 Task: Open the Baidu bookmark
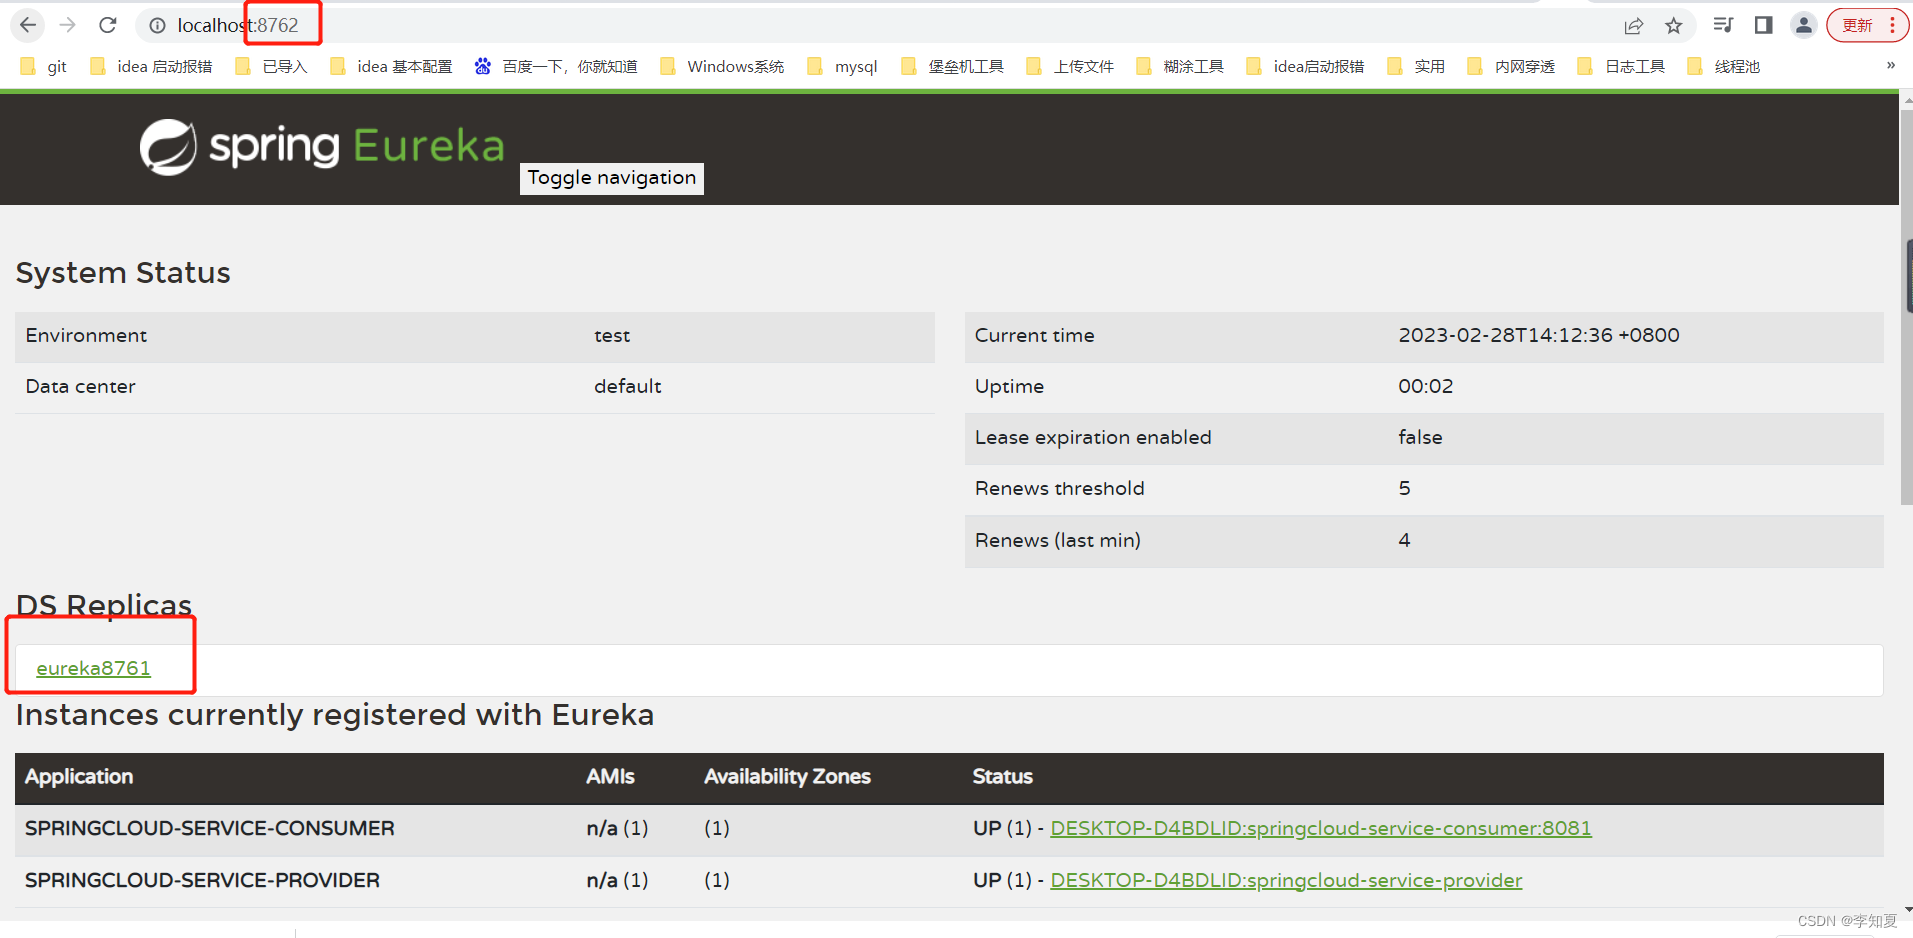coord(556,67)
